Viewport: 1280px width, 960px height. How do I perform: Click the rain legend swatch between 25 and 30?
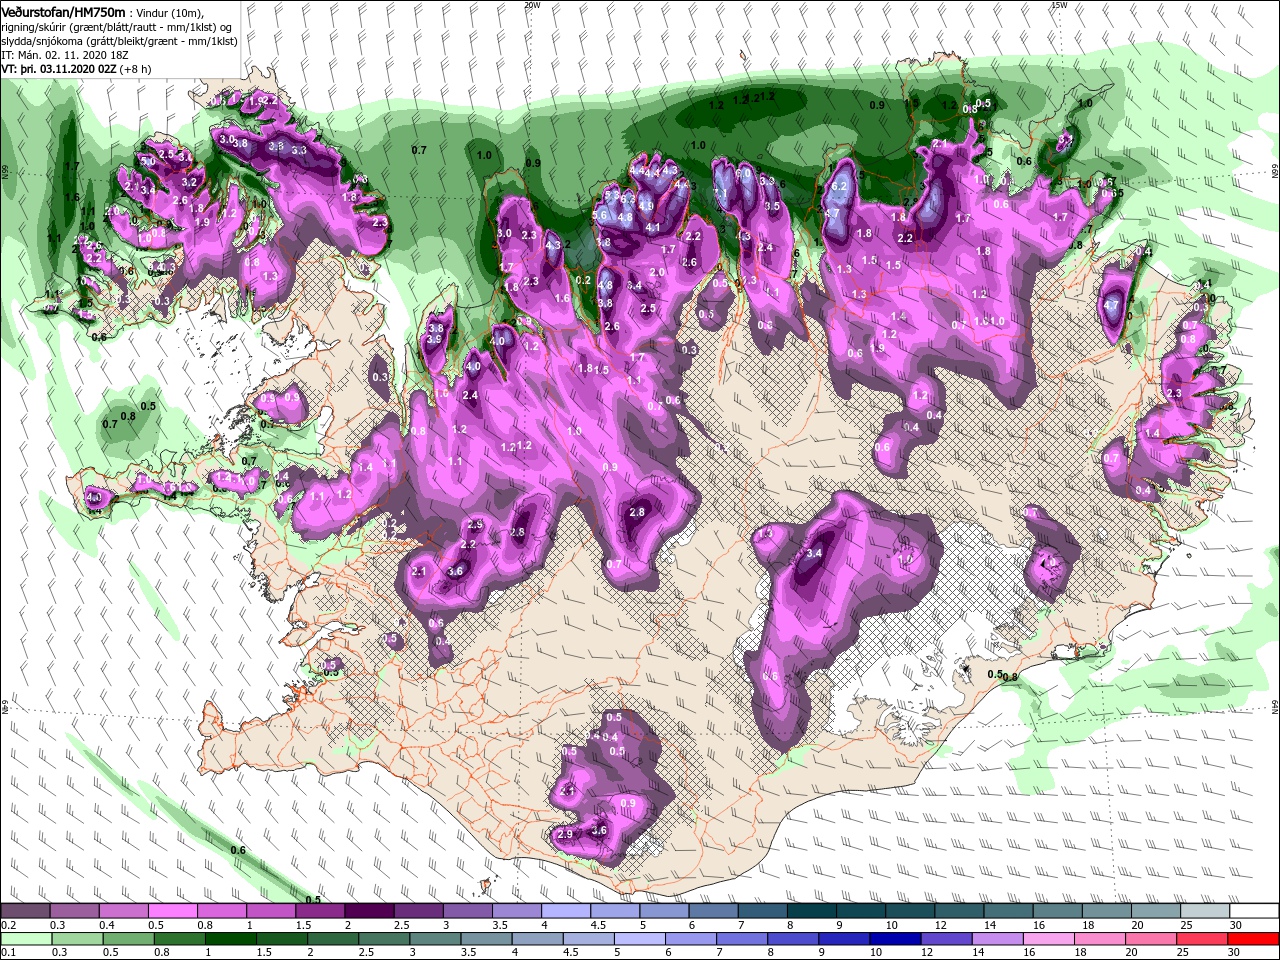pos(1203,941)
